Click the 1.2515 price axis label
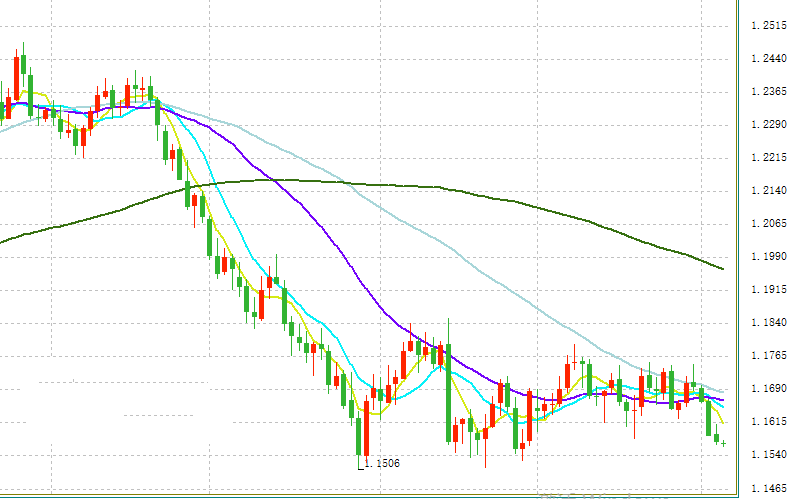Image resolution: width=790 pixels, height=499 pixels. pos(768,26)
